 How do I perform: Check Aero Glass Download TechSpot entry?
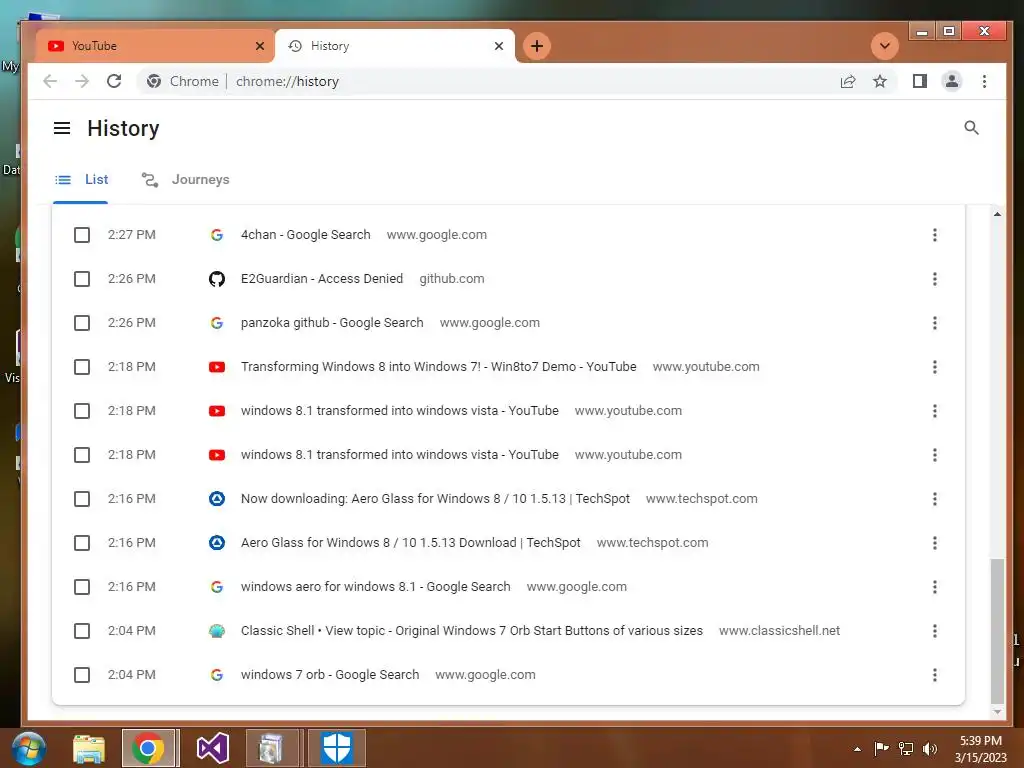click(82, 543)
